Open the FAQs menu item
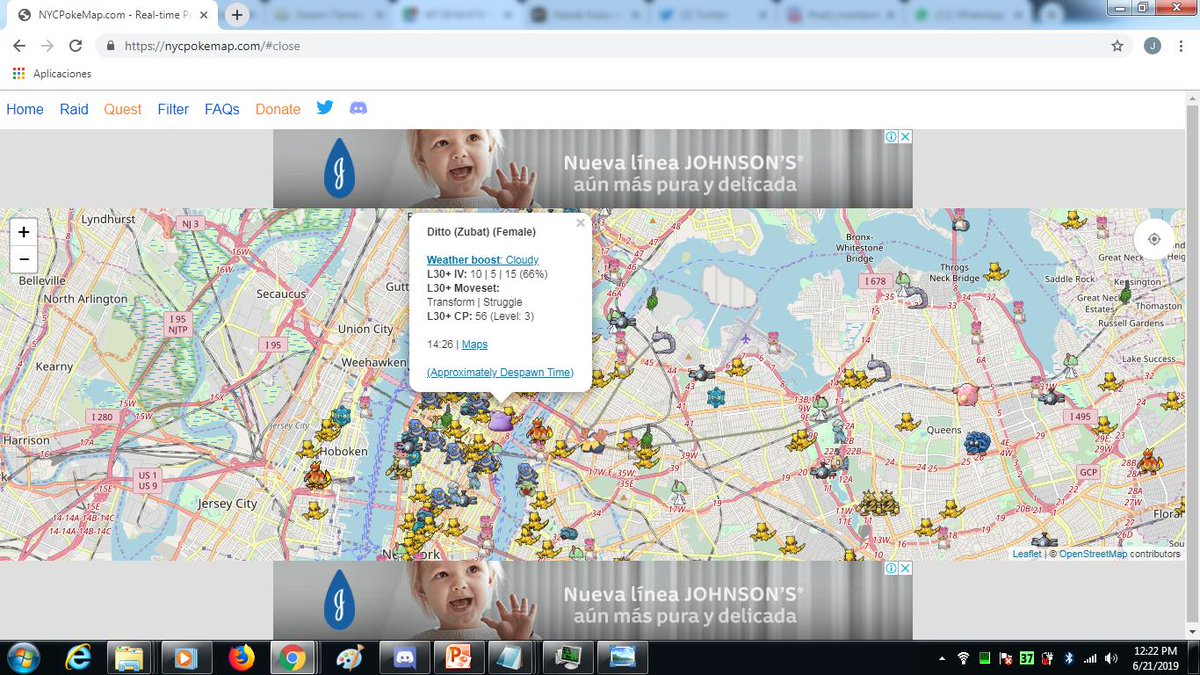The image size is (1200, 675). coord(222,109)
